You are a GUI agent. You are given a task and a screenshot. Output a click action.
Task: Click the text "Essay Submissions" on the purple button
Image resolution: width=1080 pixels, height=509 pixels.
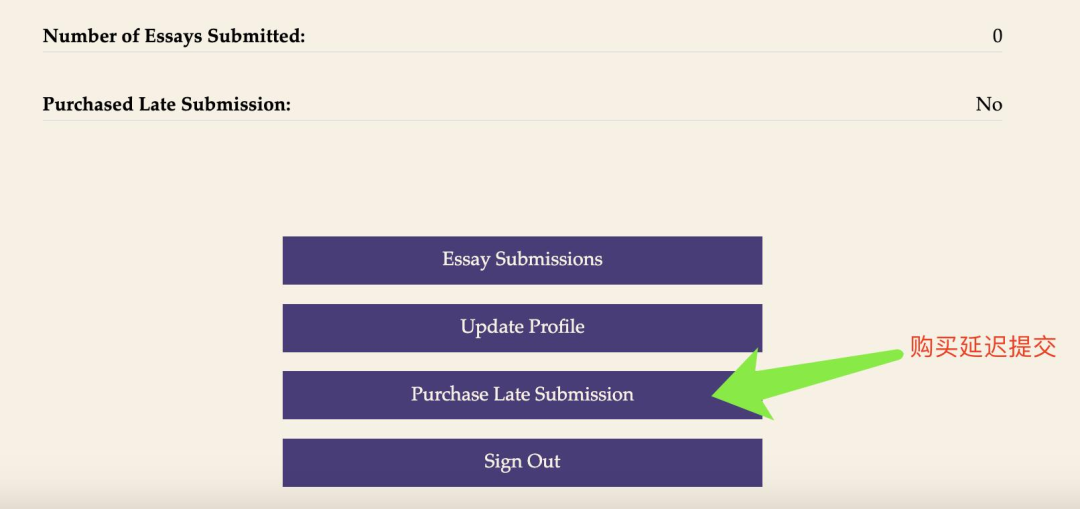pos(522,260)
